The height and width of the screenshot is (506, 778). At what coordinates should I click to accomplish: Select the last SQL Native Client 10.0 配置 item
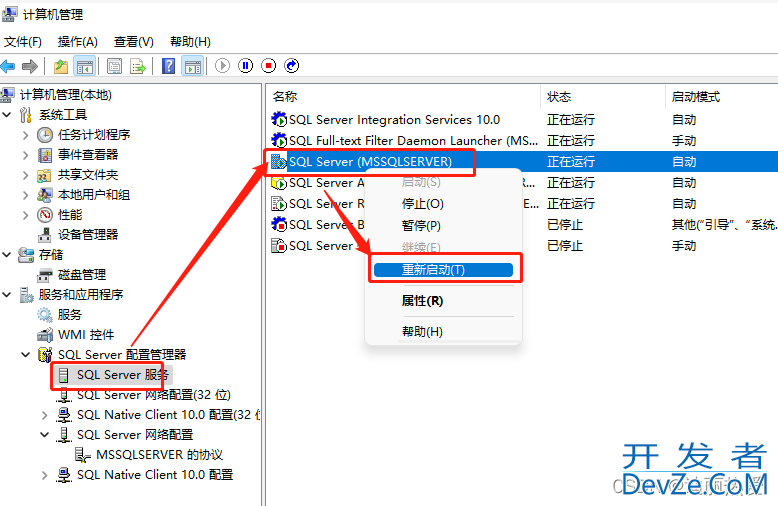point(155,475)
